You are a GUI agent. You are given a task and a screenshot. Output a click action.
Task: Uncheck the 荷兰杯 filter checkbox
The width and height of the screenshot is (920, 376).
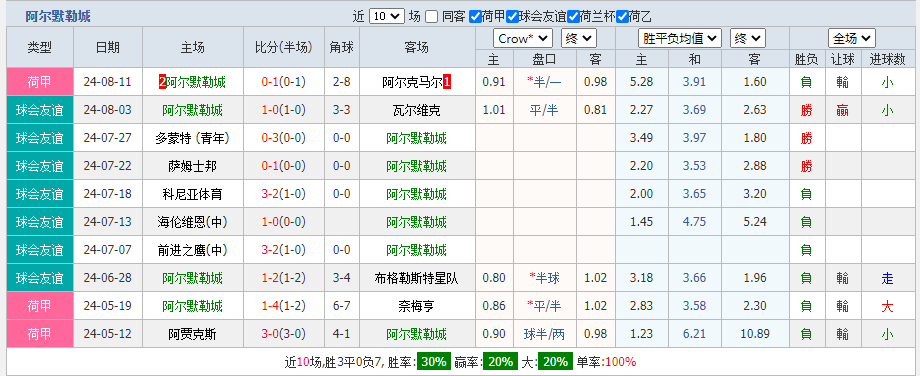(573, 16)
